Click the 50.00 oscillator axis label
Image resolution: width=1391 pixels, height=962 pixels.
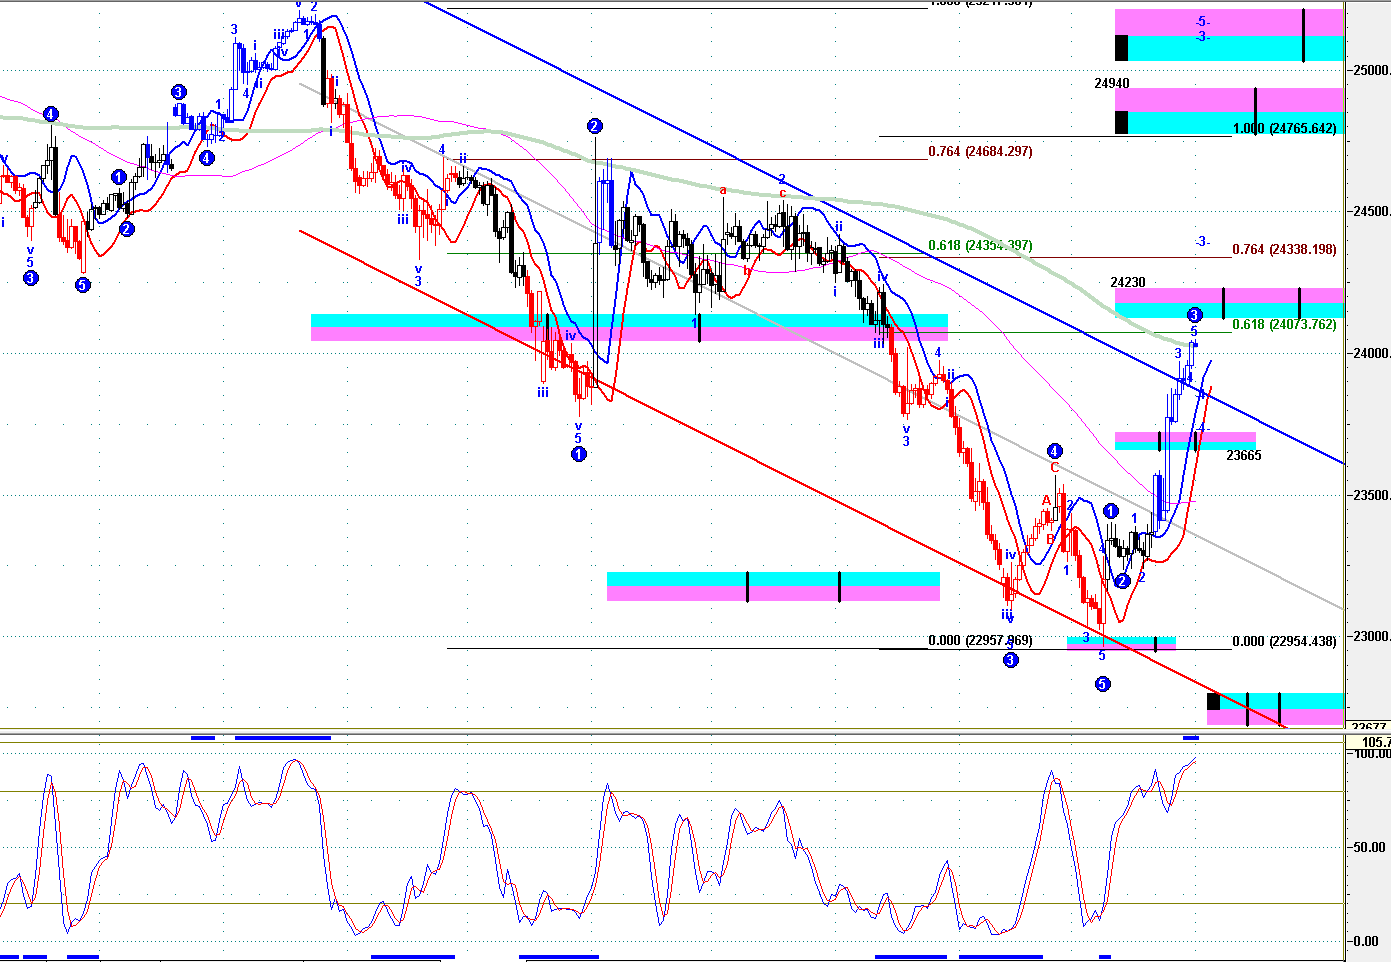(x=1369, y=848)
